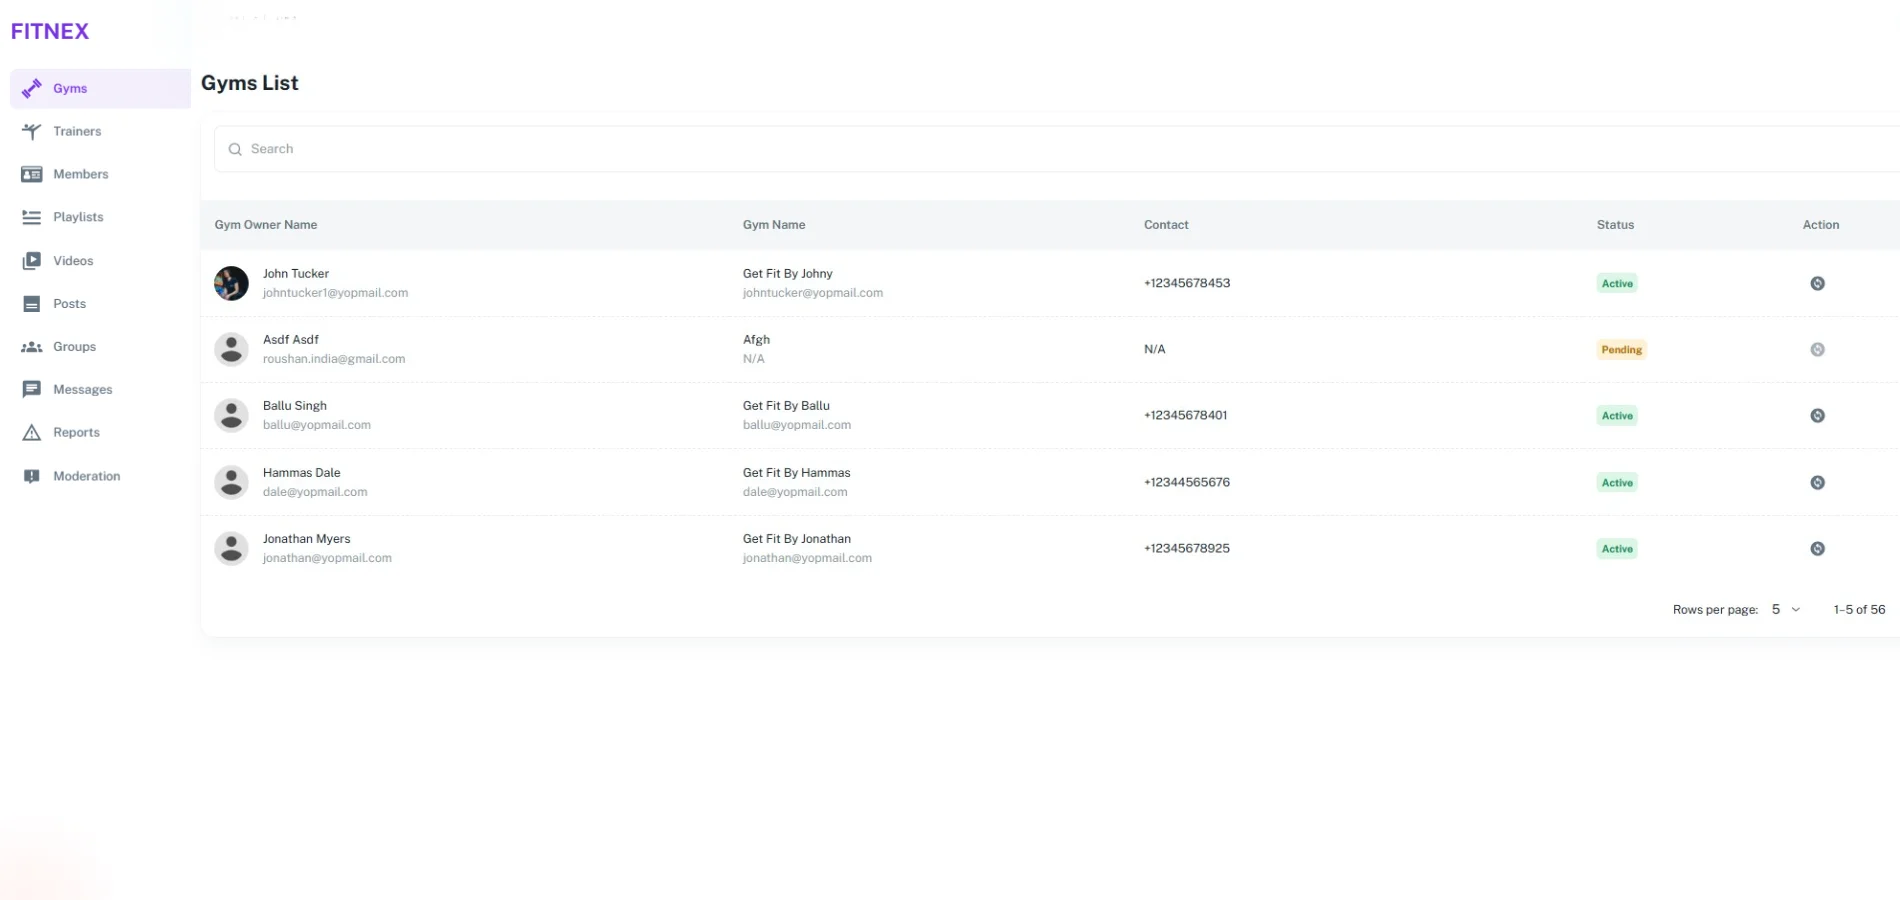The height and width of the screenshot is (900, 1900).
Task: Open the Messages menu item
Action: pyautogui.click(x=82, y=390)
